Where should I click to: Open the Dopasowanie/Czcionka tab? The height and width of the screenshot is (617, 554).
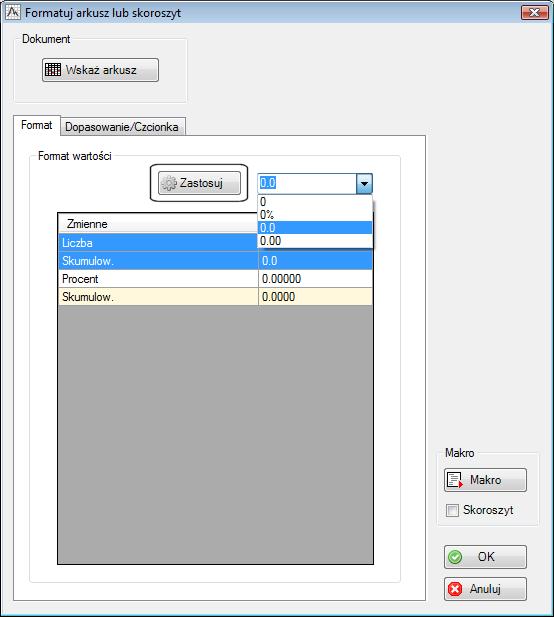(122, 127)
